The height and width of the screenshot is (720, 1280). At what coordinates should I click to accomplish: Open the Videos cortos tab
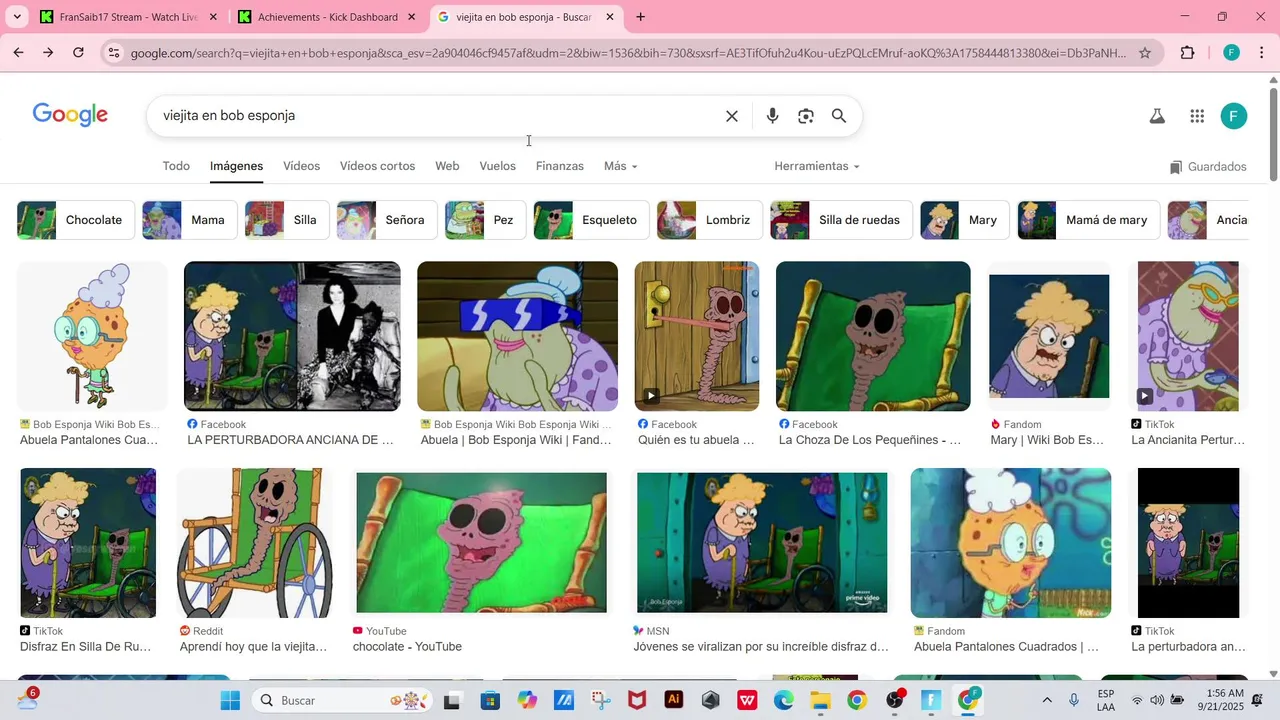tap(377, 166)
